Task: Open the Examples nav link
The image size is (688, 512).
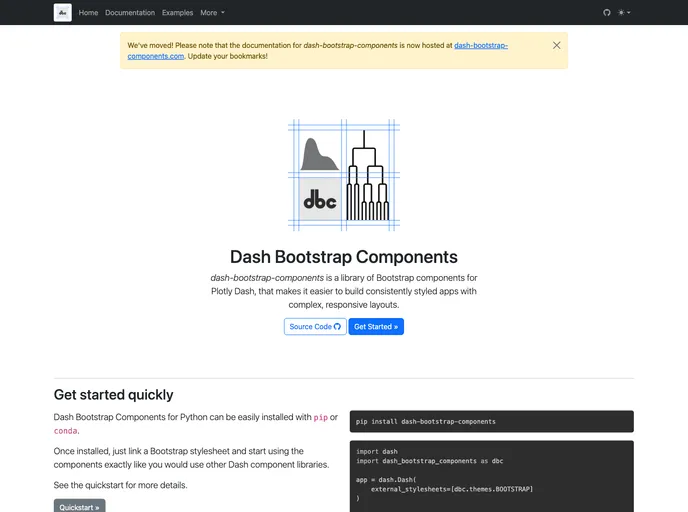Action: point(177,13)
